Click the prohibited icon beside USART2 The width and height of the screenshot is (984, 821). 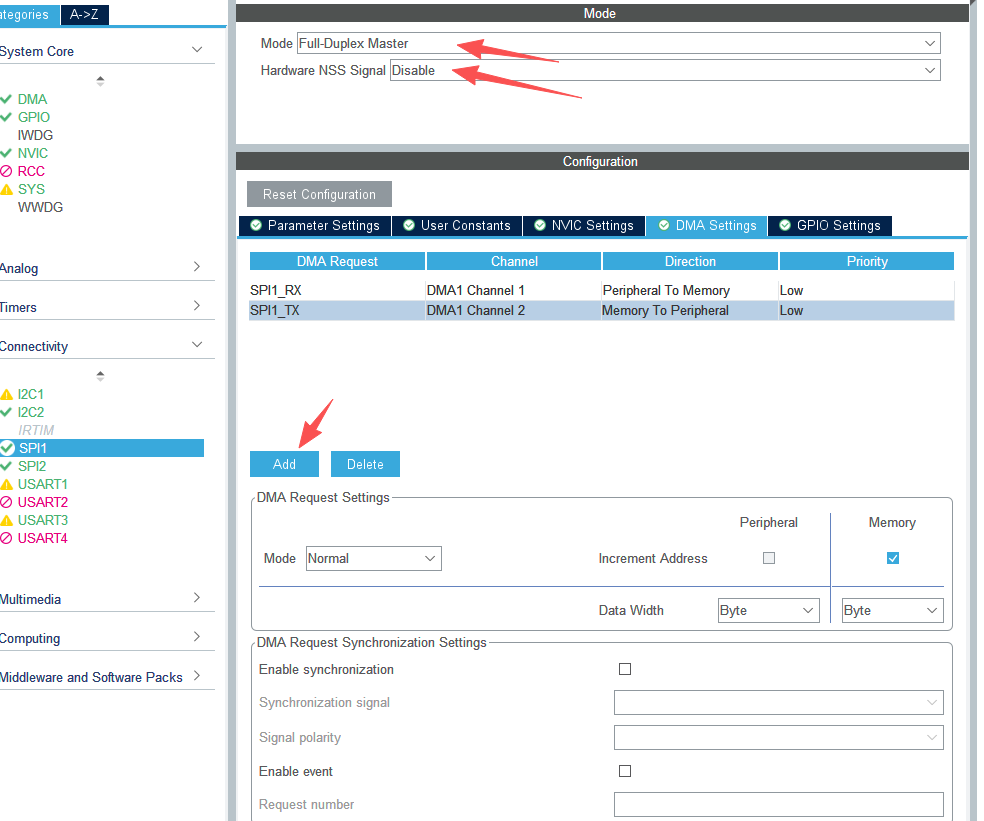point(6,502)
